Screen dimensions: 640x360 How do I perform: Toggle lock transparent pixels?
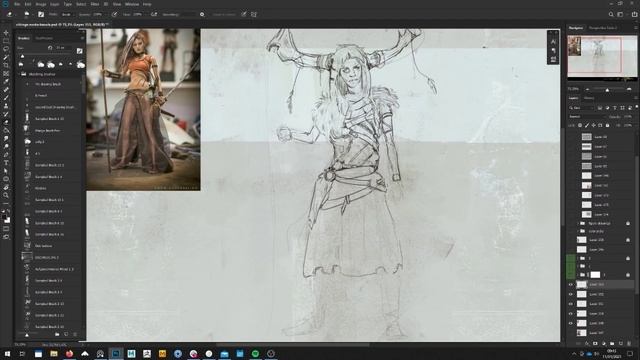[580, 125]
